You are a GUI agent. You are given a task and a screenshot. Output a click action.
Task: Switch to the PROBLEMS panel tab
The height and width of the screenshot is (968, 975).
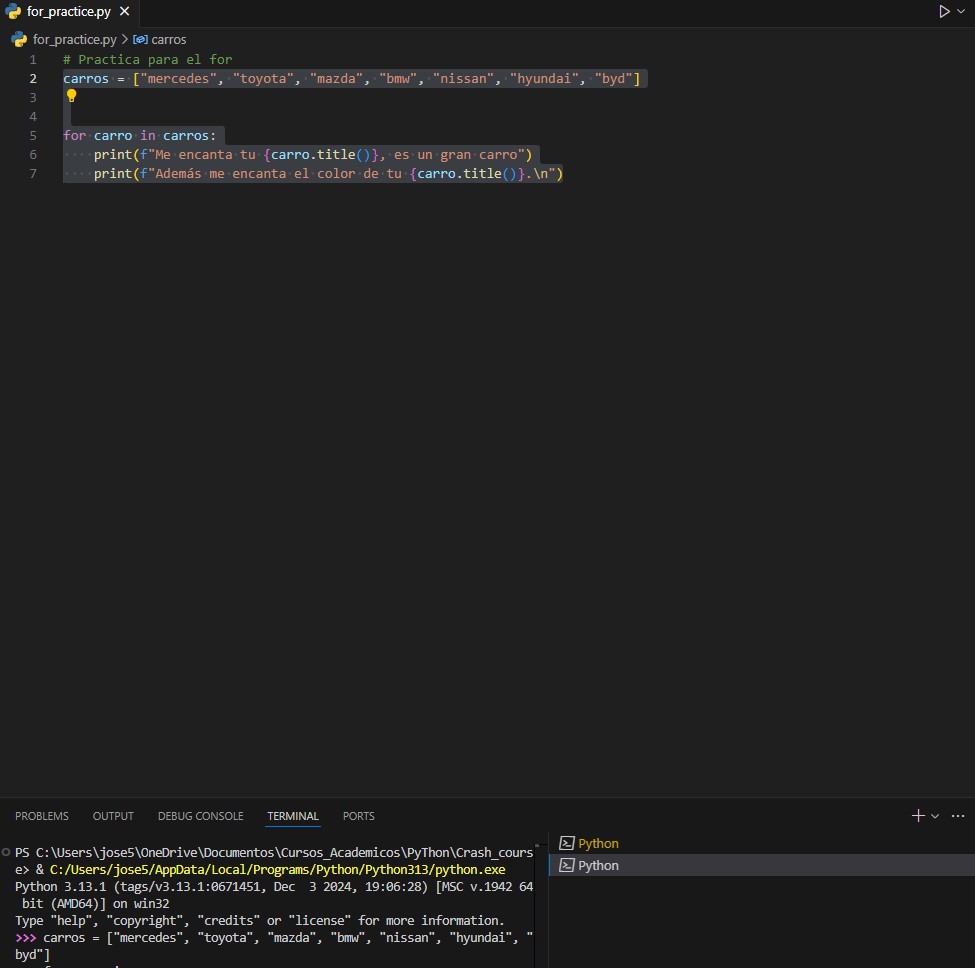click(42, 816)
